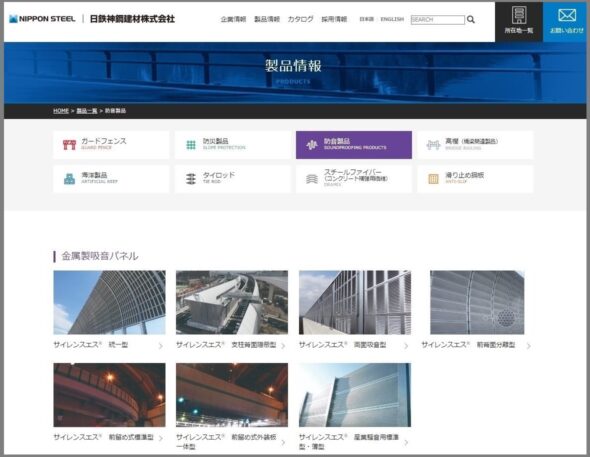Click chevron beside 前留め式標準型

point(161,438)
